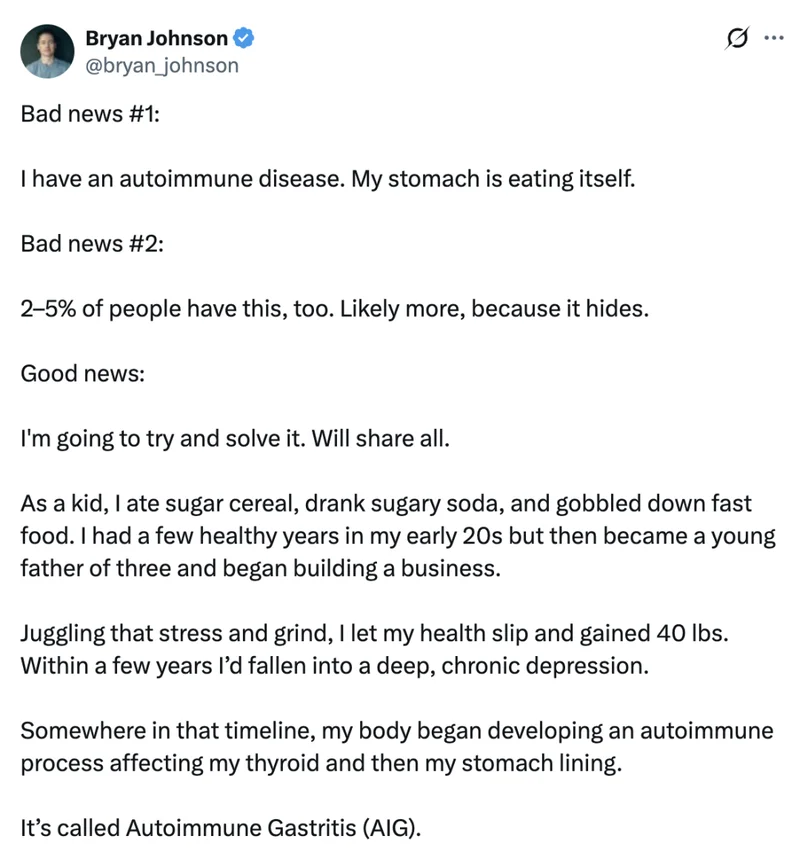Click the "Bad news #2:" line
The height and width of the screenshot is (859, 800).
tap(92, 244)
